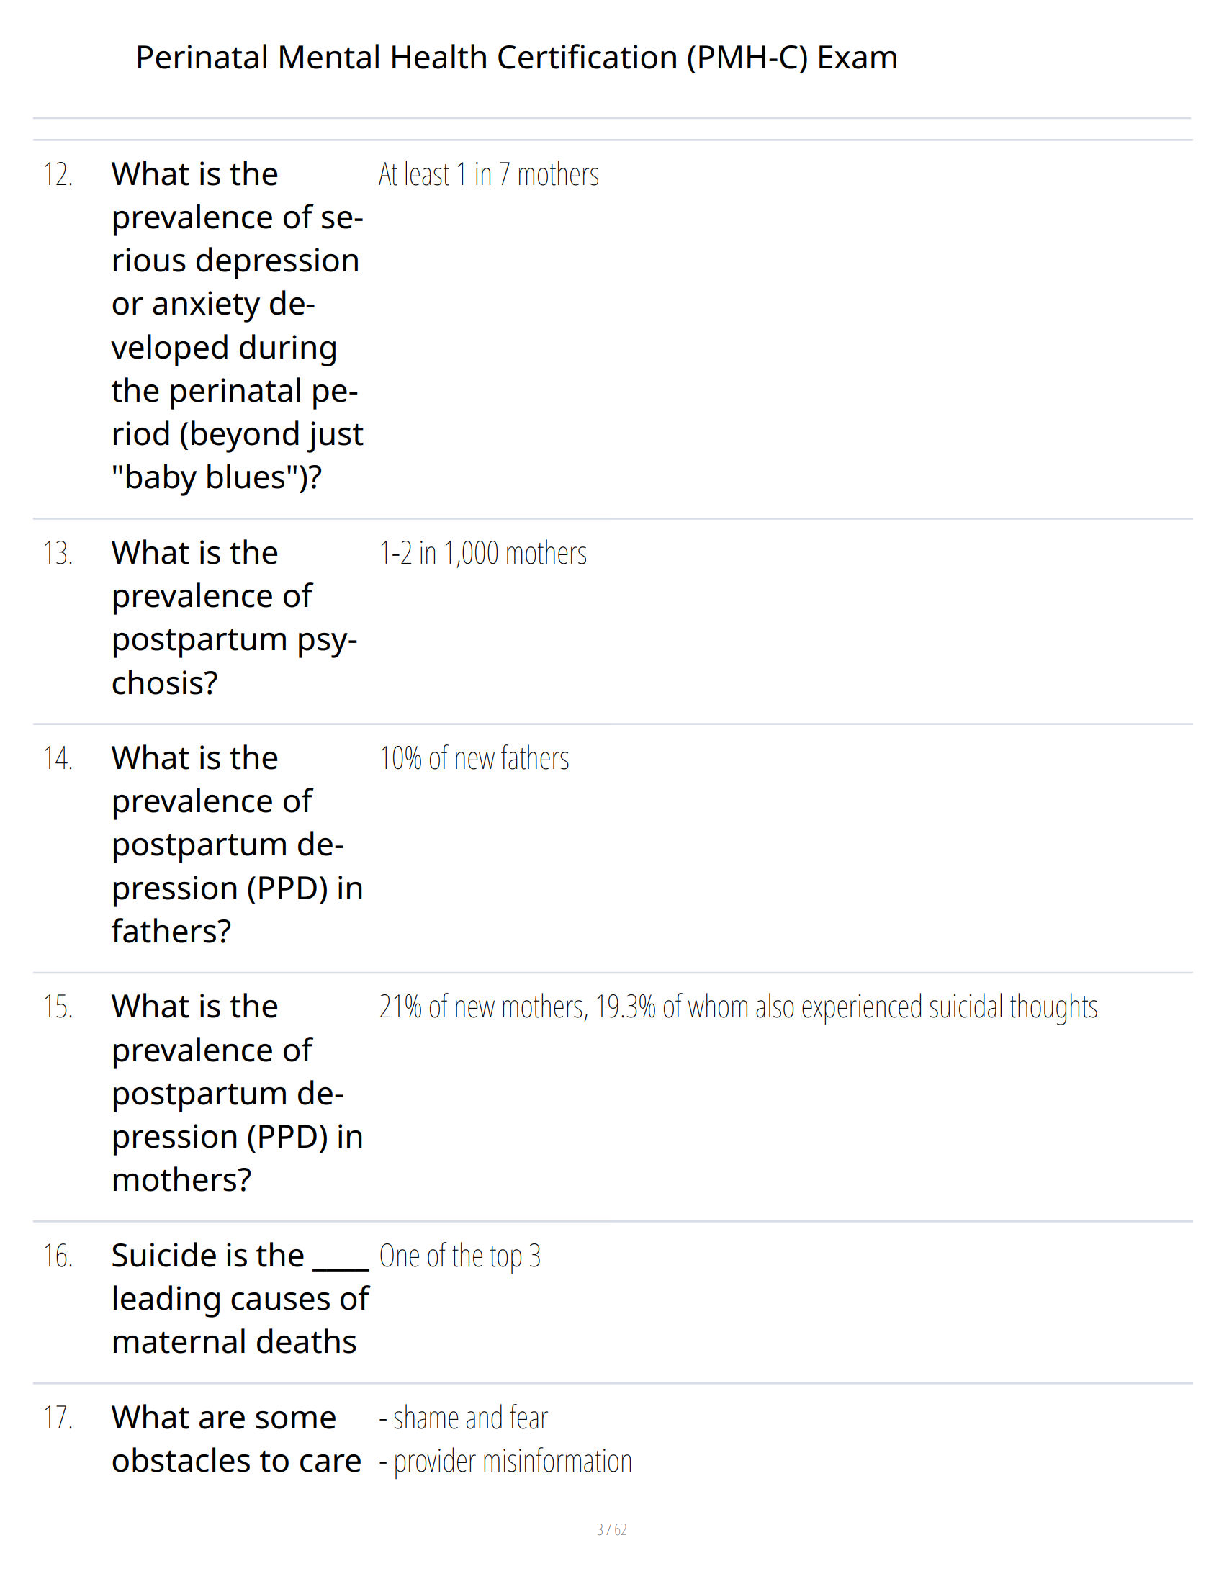This screenshot has height=1584, width=1224.
Task: Select question 15 about PPD in mothers
Action: click(237, 1093)
